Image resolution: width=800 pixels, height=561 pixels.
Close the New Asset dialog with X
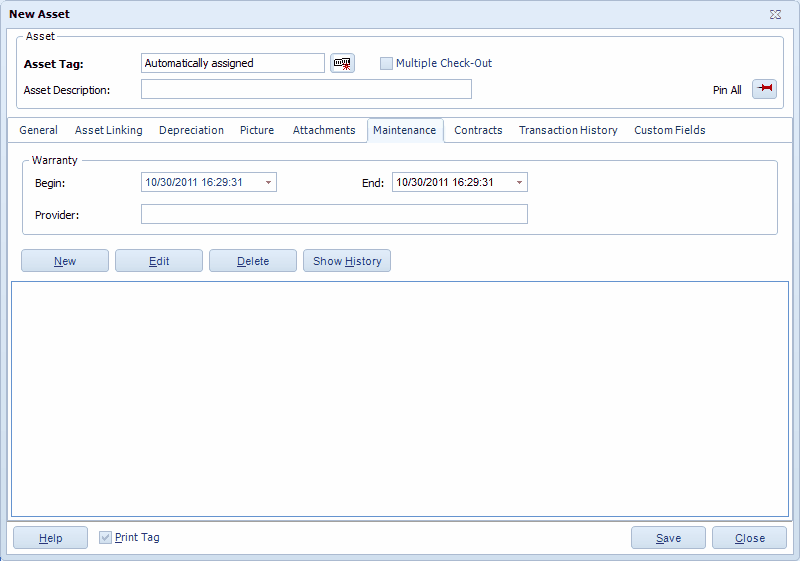(x=775, y=14)
